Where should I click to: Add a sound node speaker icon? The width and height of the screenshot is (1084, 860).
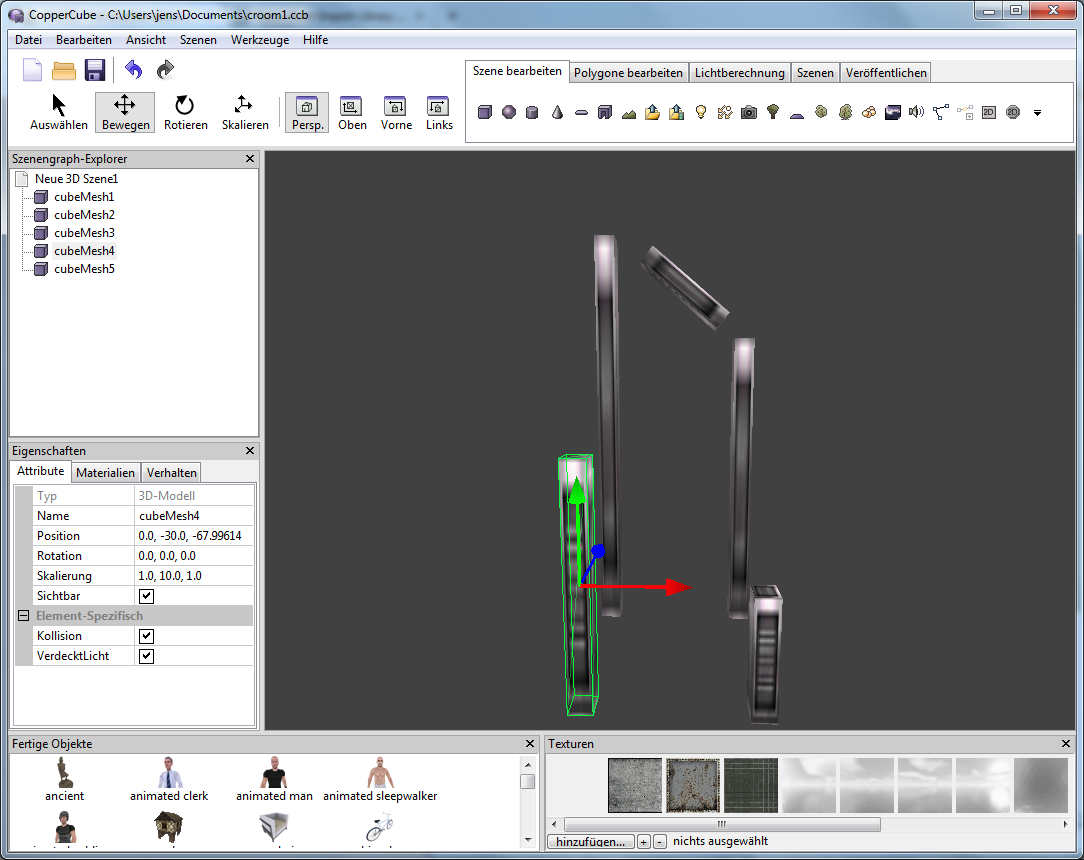tap(916, 112)
